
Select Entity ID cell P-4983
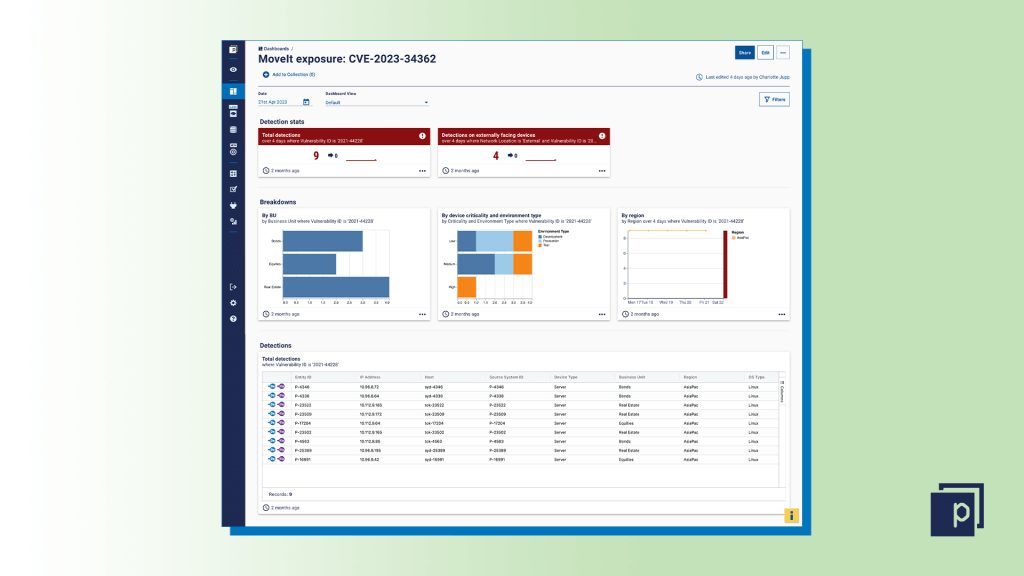tap(302, 441)
